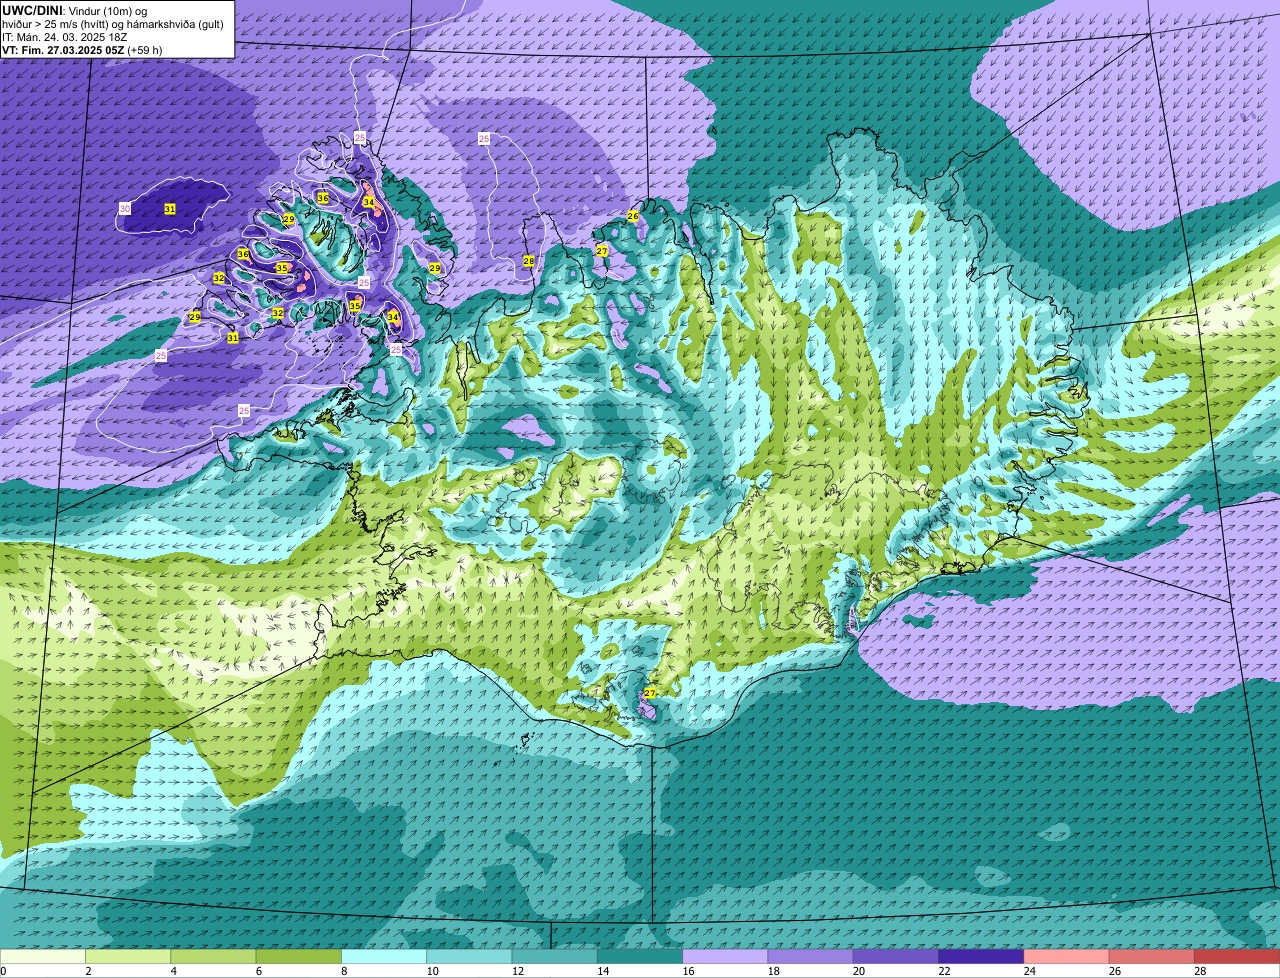Click the yellow 31 label inside the 30 contour
Viewport: 1280px width, 978px height.
click(170, 209)
